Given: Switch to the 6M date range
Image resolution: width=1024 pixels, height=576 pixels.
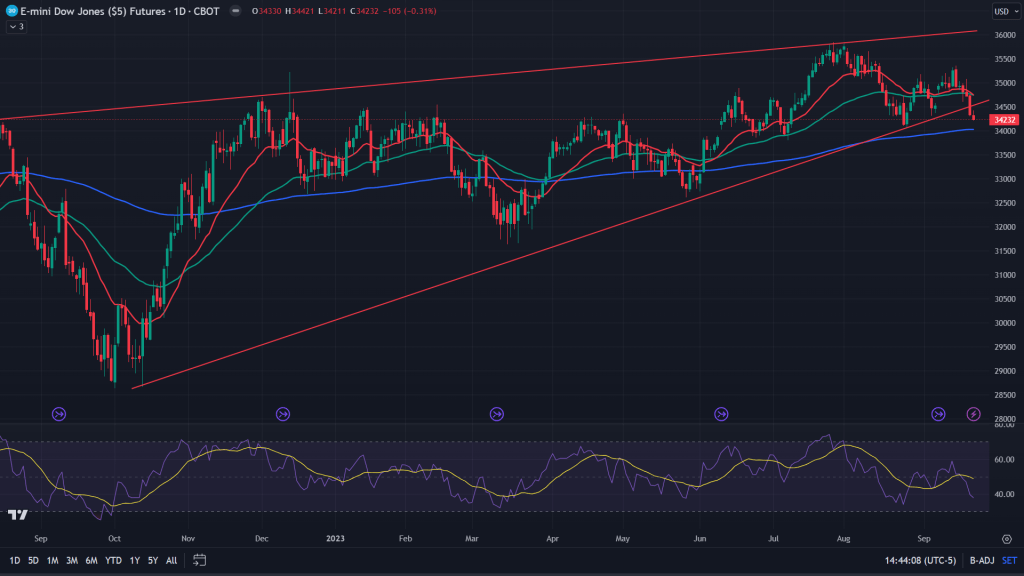Looking at the screenshot, I should tap(91, 560).
